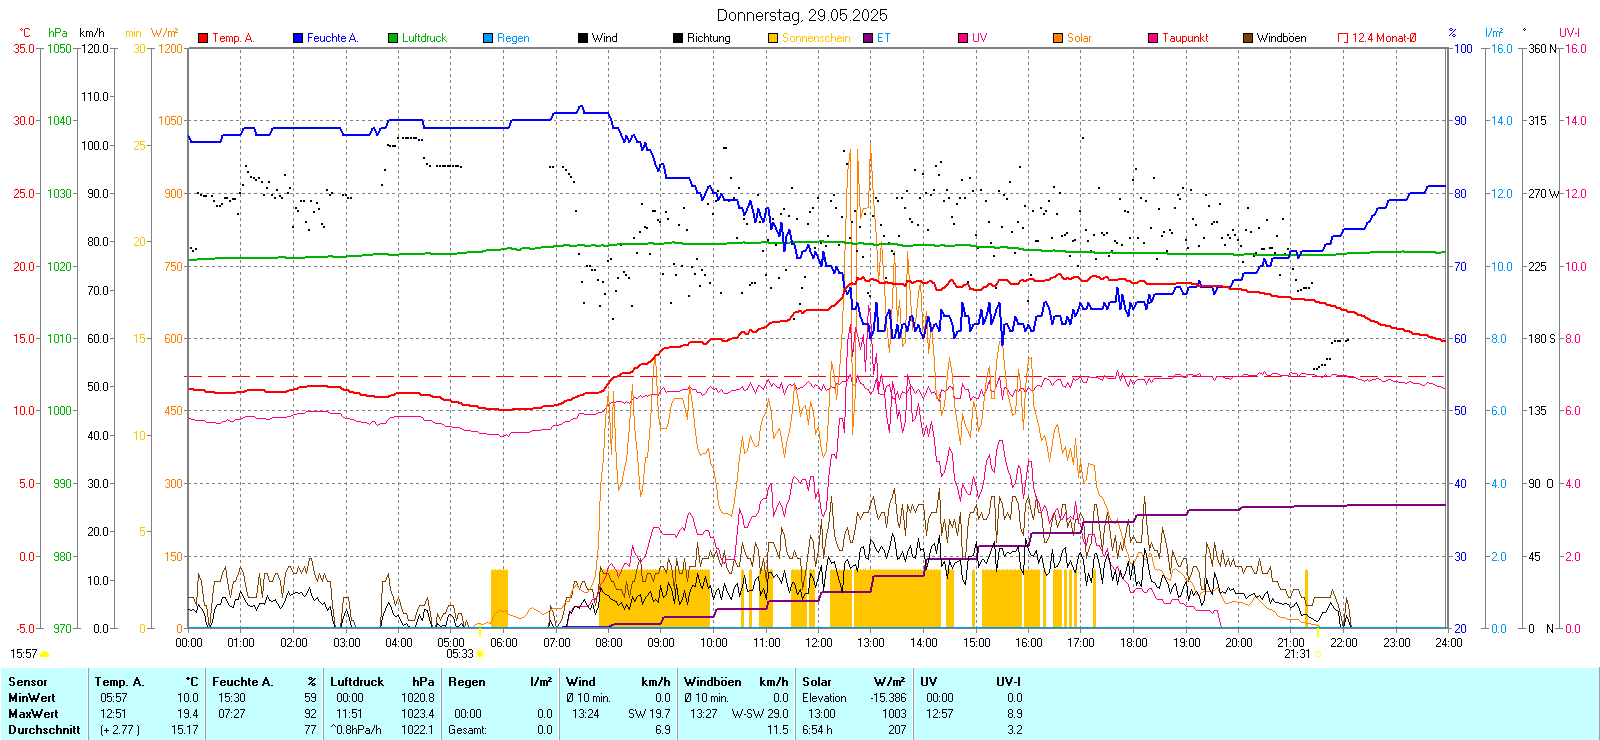Click the brown Windböen legend square
Screen dimensions: 1600x740
coord(1248,38)
